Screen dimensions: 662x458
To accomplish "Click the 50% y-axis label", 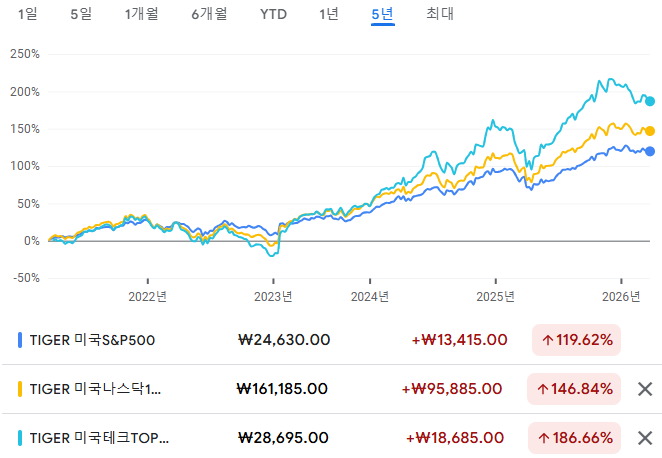I will (28, 204).
